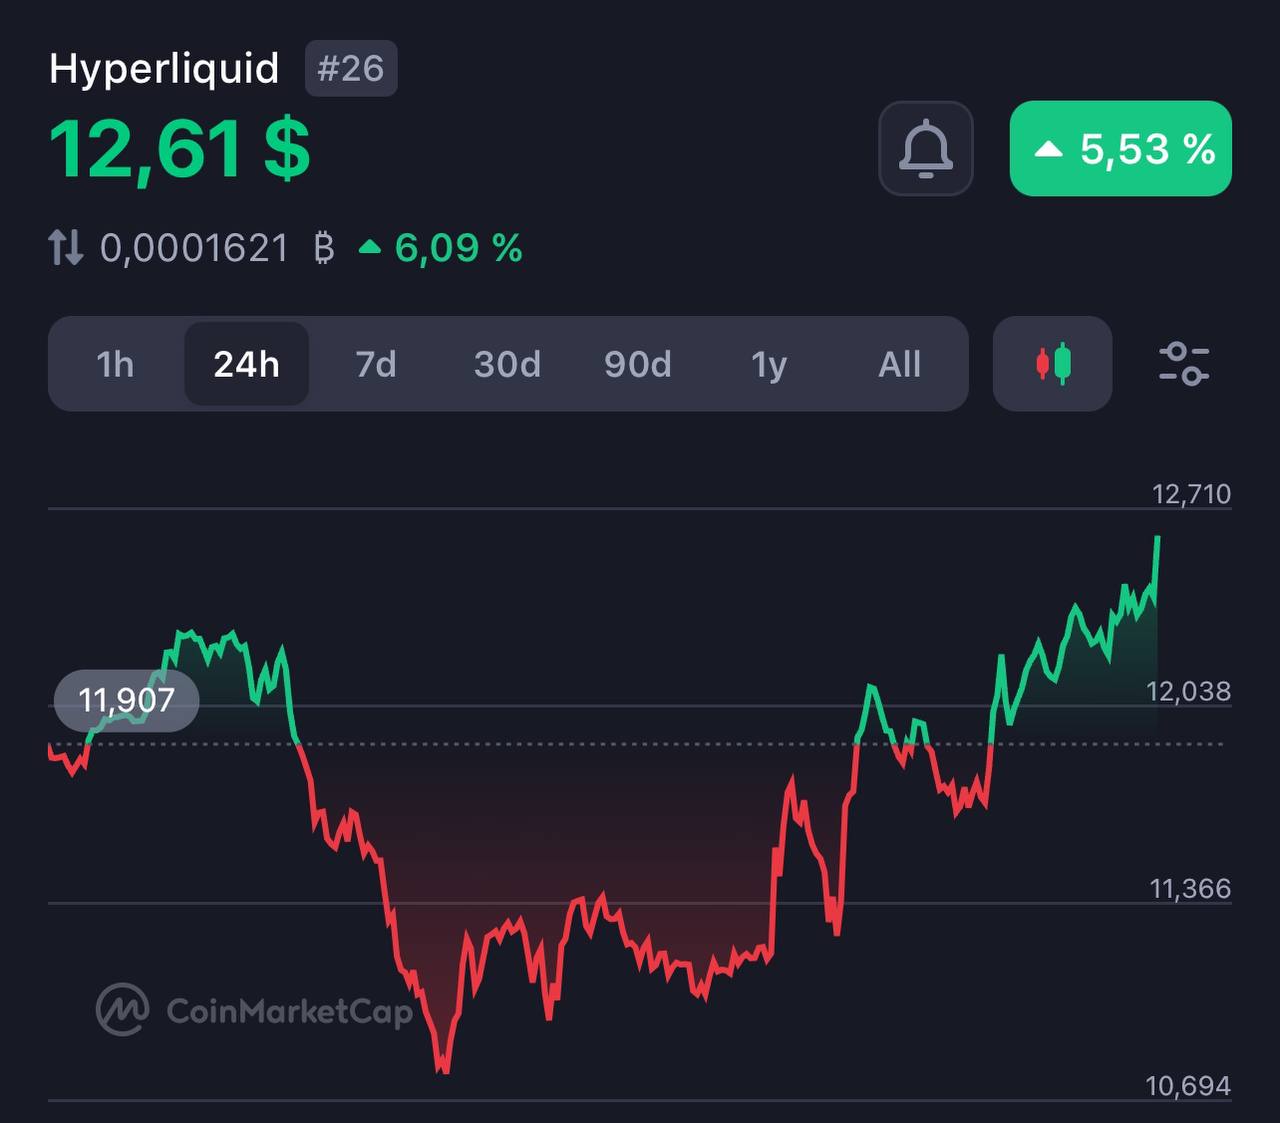Select the 90d time range

(x=638, y=364)
